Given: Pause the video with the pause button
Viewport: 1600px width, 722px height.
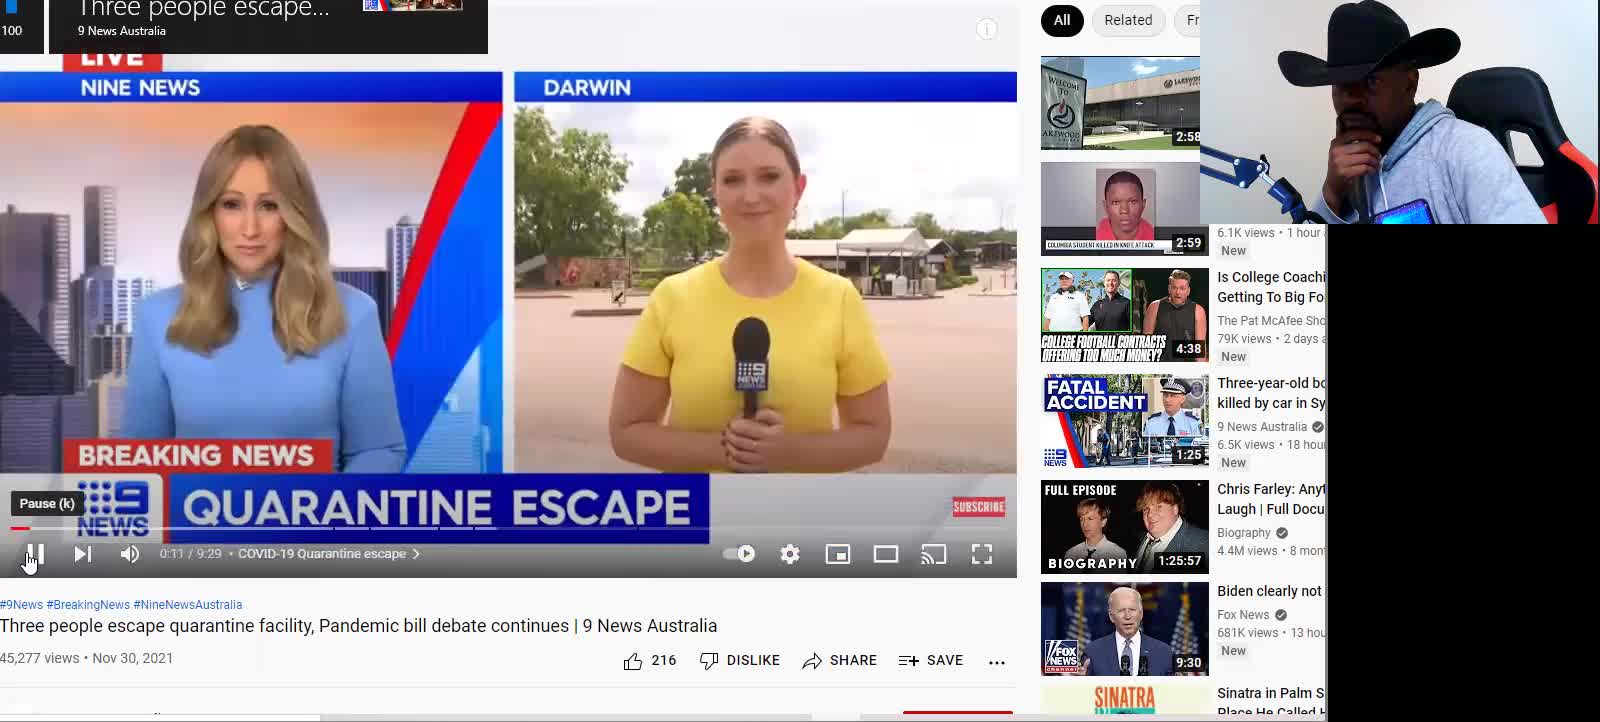Looking at the screenshot, I should [35, 554].
